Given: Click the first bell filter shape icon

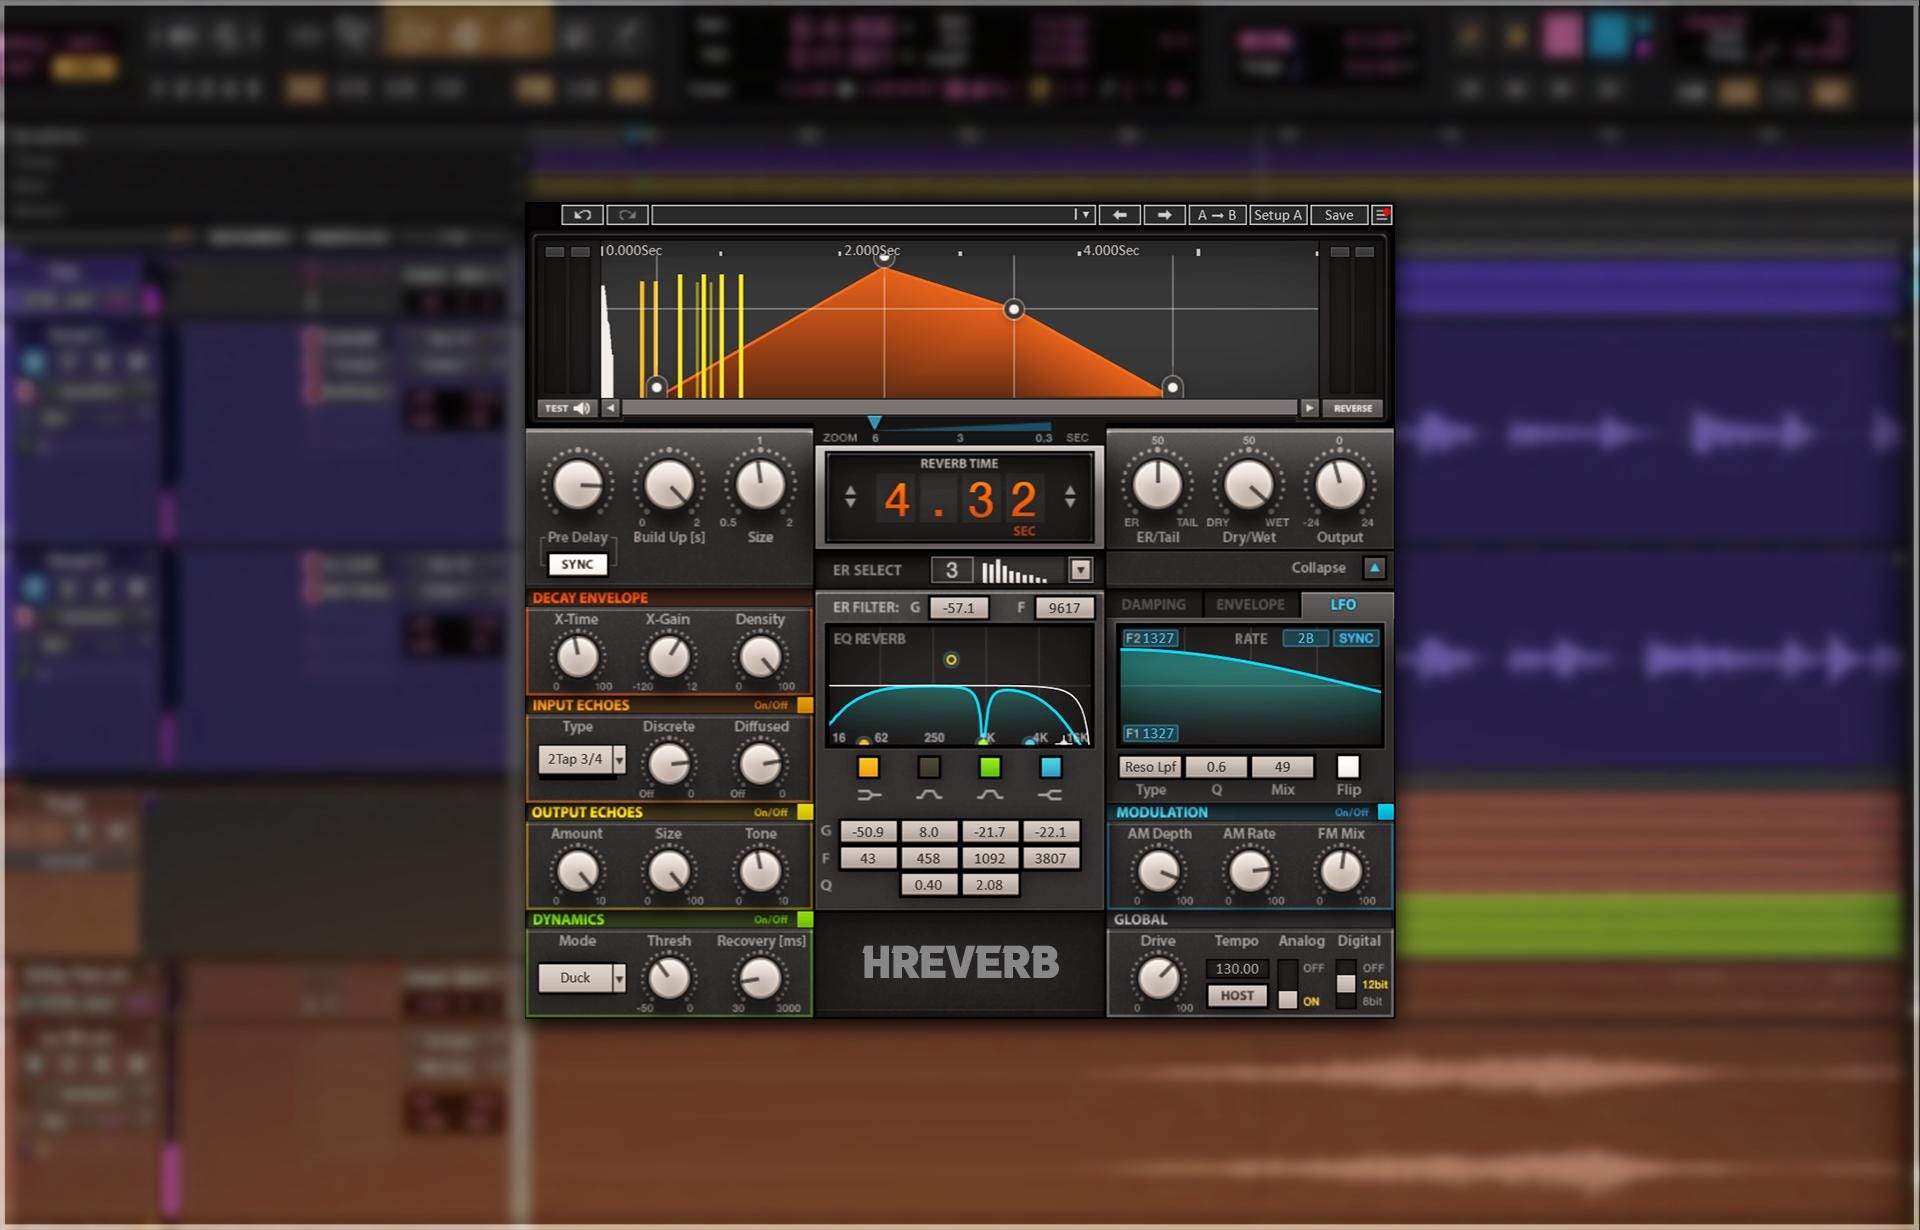Looking at the screenshot, I should (x=929, y=795).
